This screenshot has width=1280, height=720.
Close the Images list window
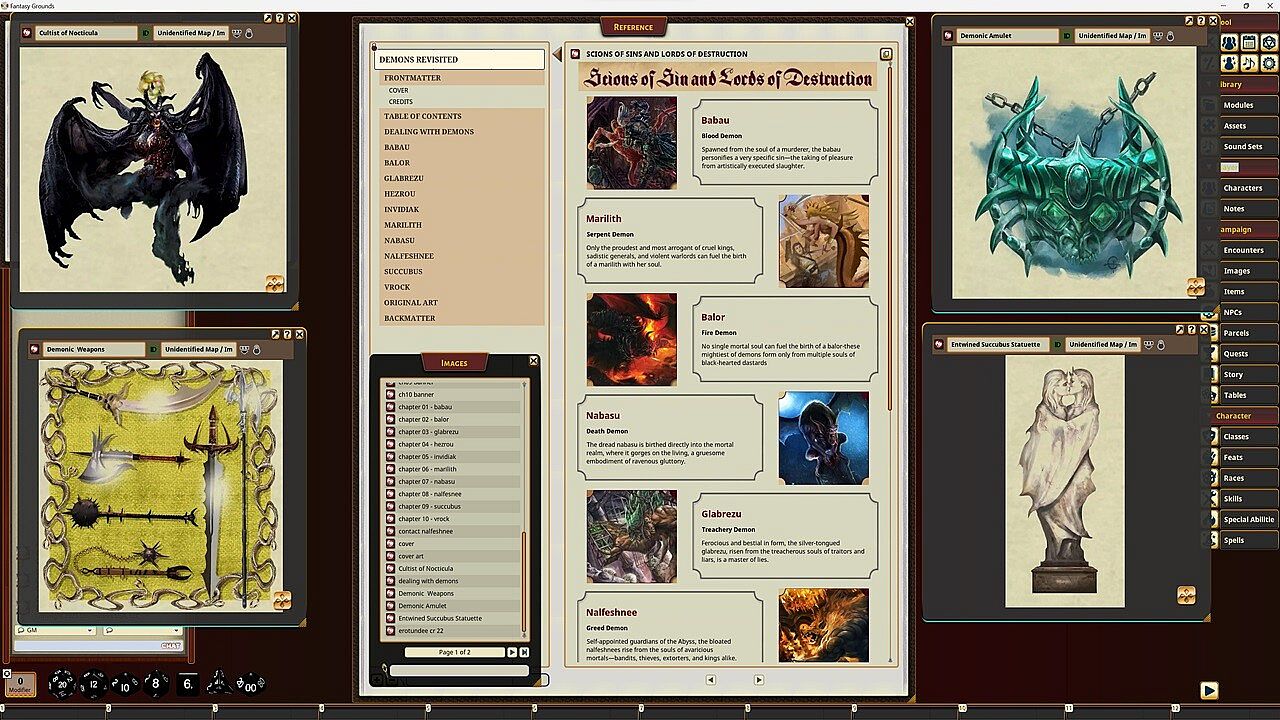click(x=533, y=360)
